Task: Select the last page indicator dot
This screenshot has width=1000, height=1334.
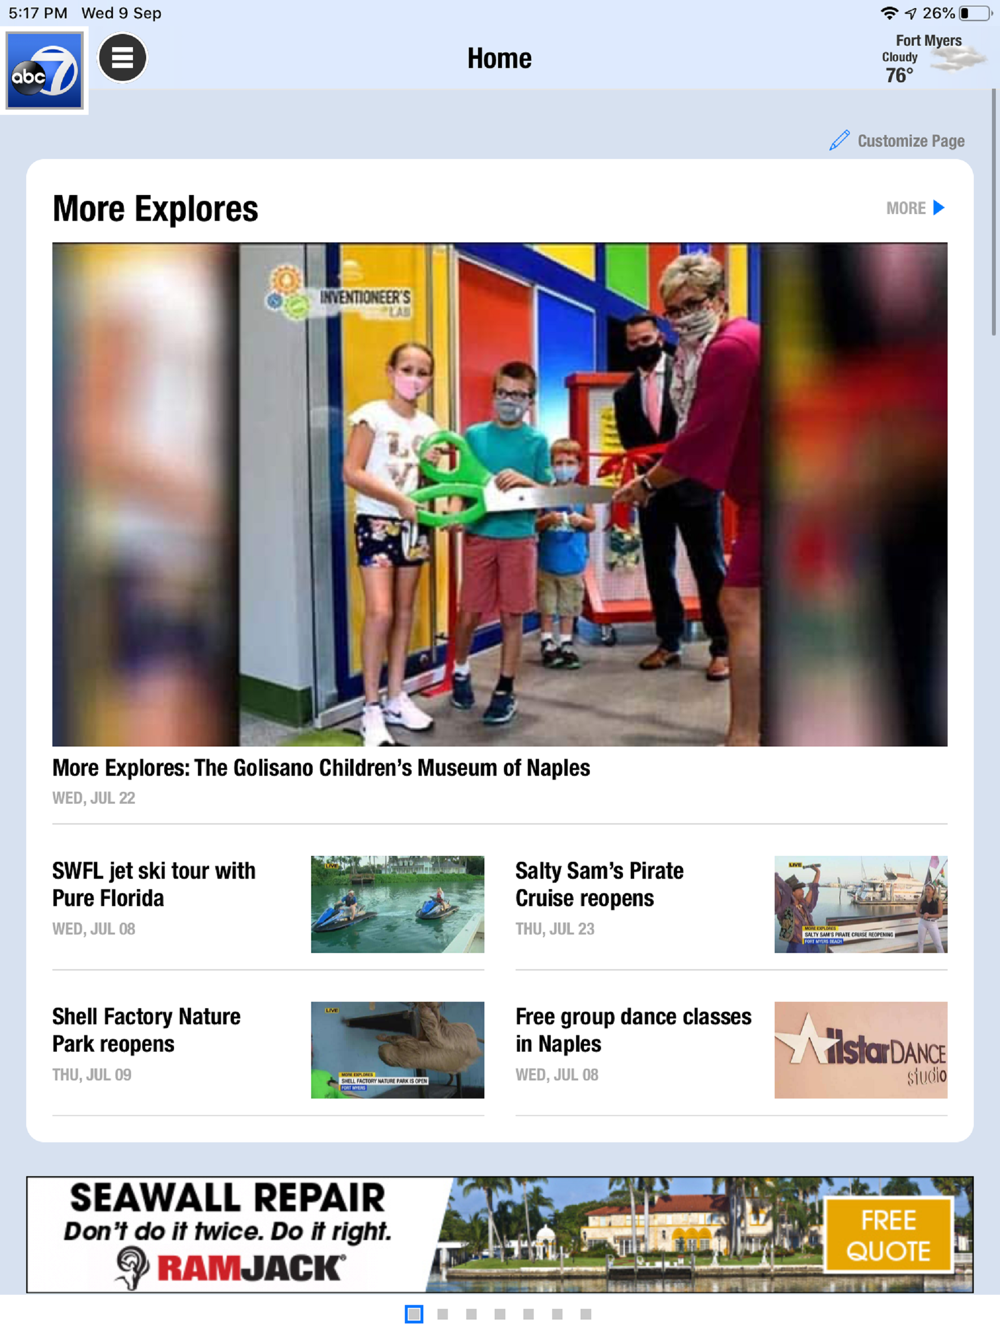Action: 586,1314
